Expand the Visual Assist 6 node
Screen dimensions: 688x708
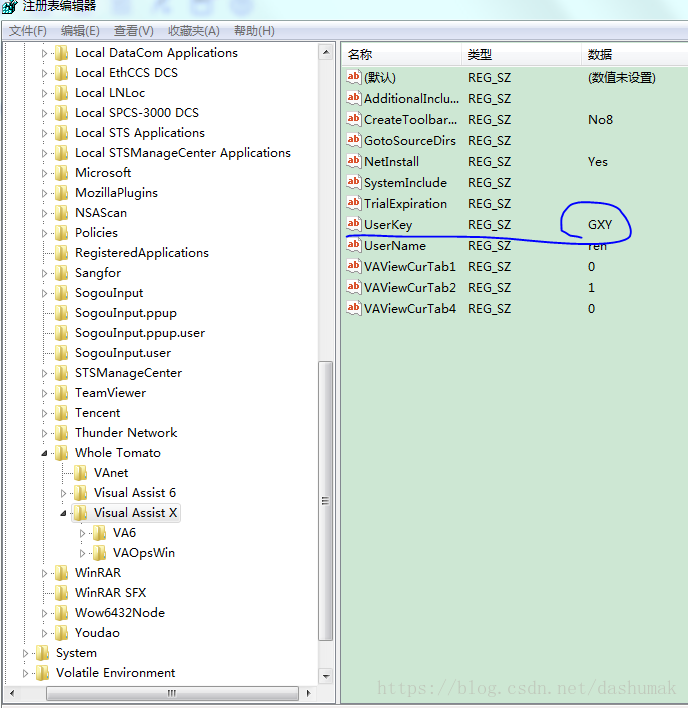63,493
